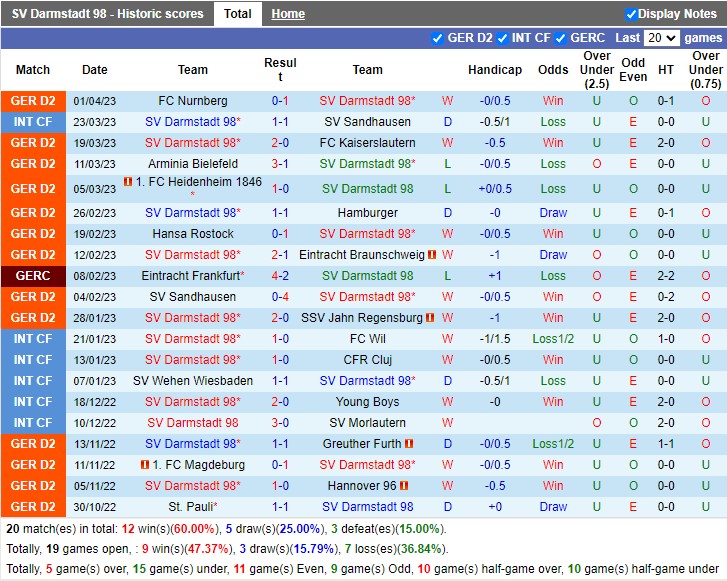The image size is (727, 581).
Task: Open Hamburger team link
Action: click(x=368, y=213)
